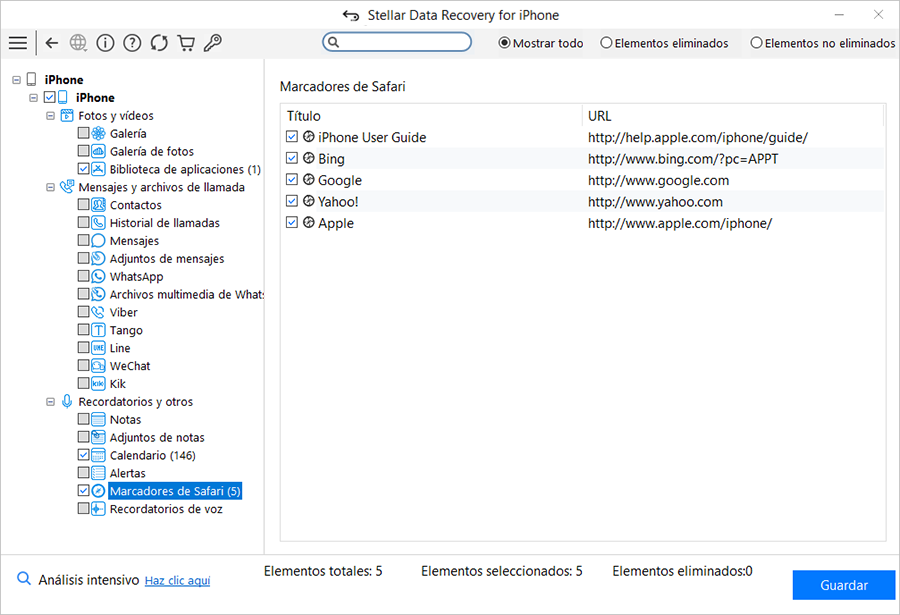Screen dimensions: 900x615
Task: Click the key activation icon
Action: 213,43
